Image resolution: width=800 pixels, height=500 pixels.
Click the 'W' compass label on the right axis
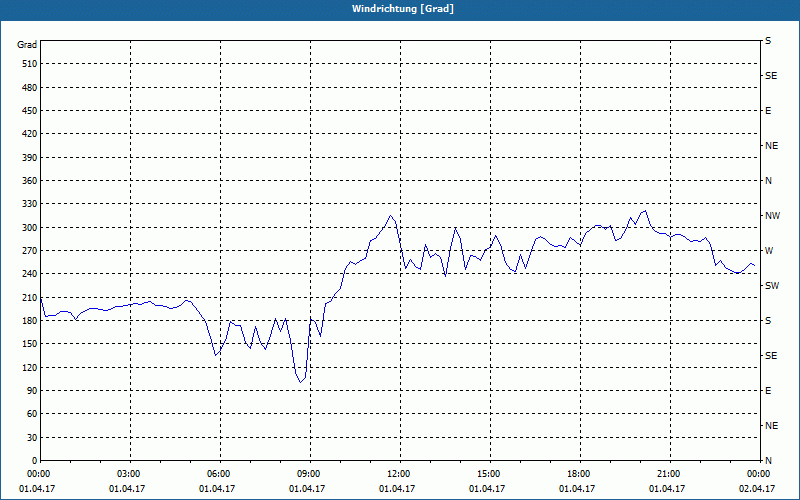click(x=768, y=251)
